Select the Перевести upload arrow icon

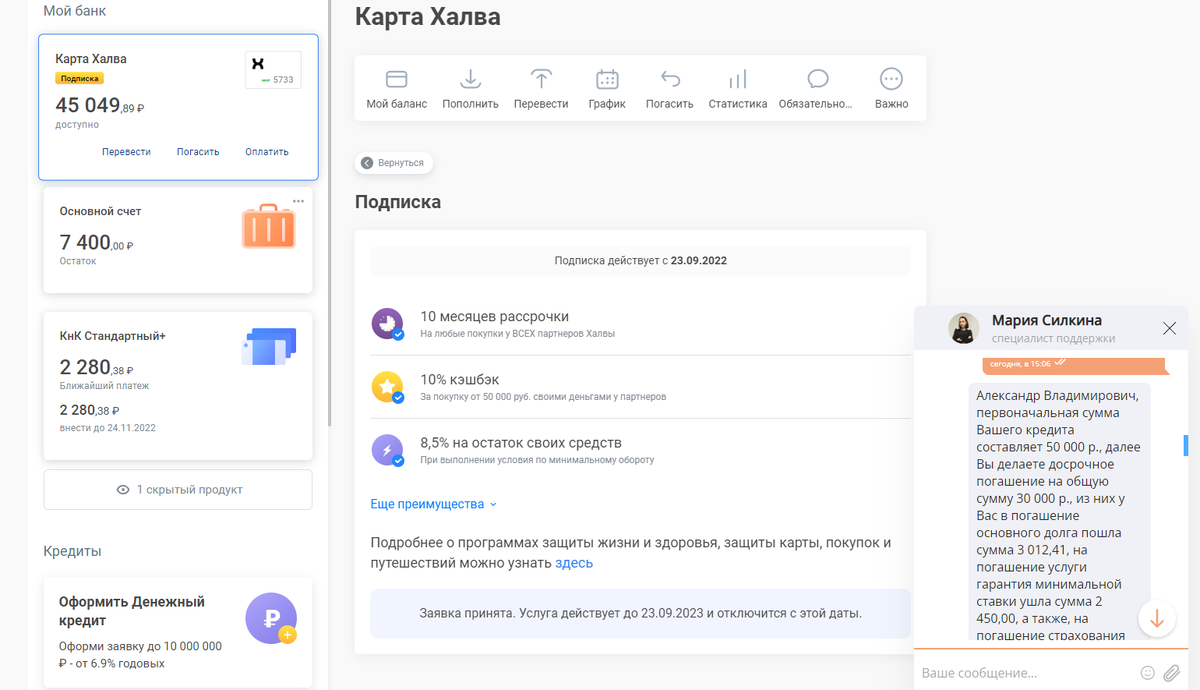coord(541,79)
